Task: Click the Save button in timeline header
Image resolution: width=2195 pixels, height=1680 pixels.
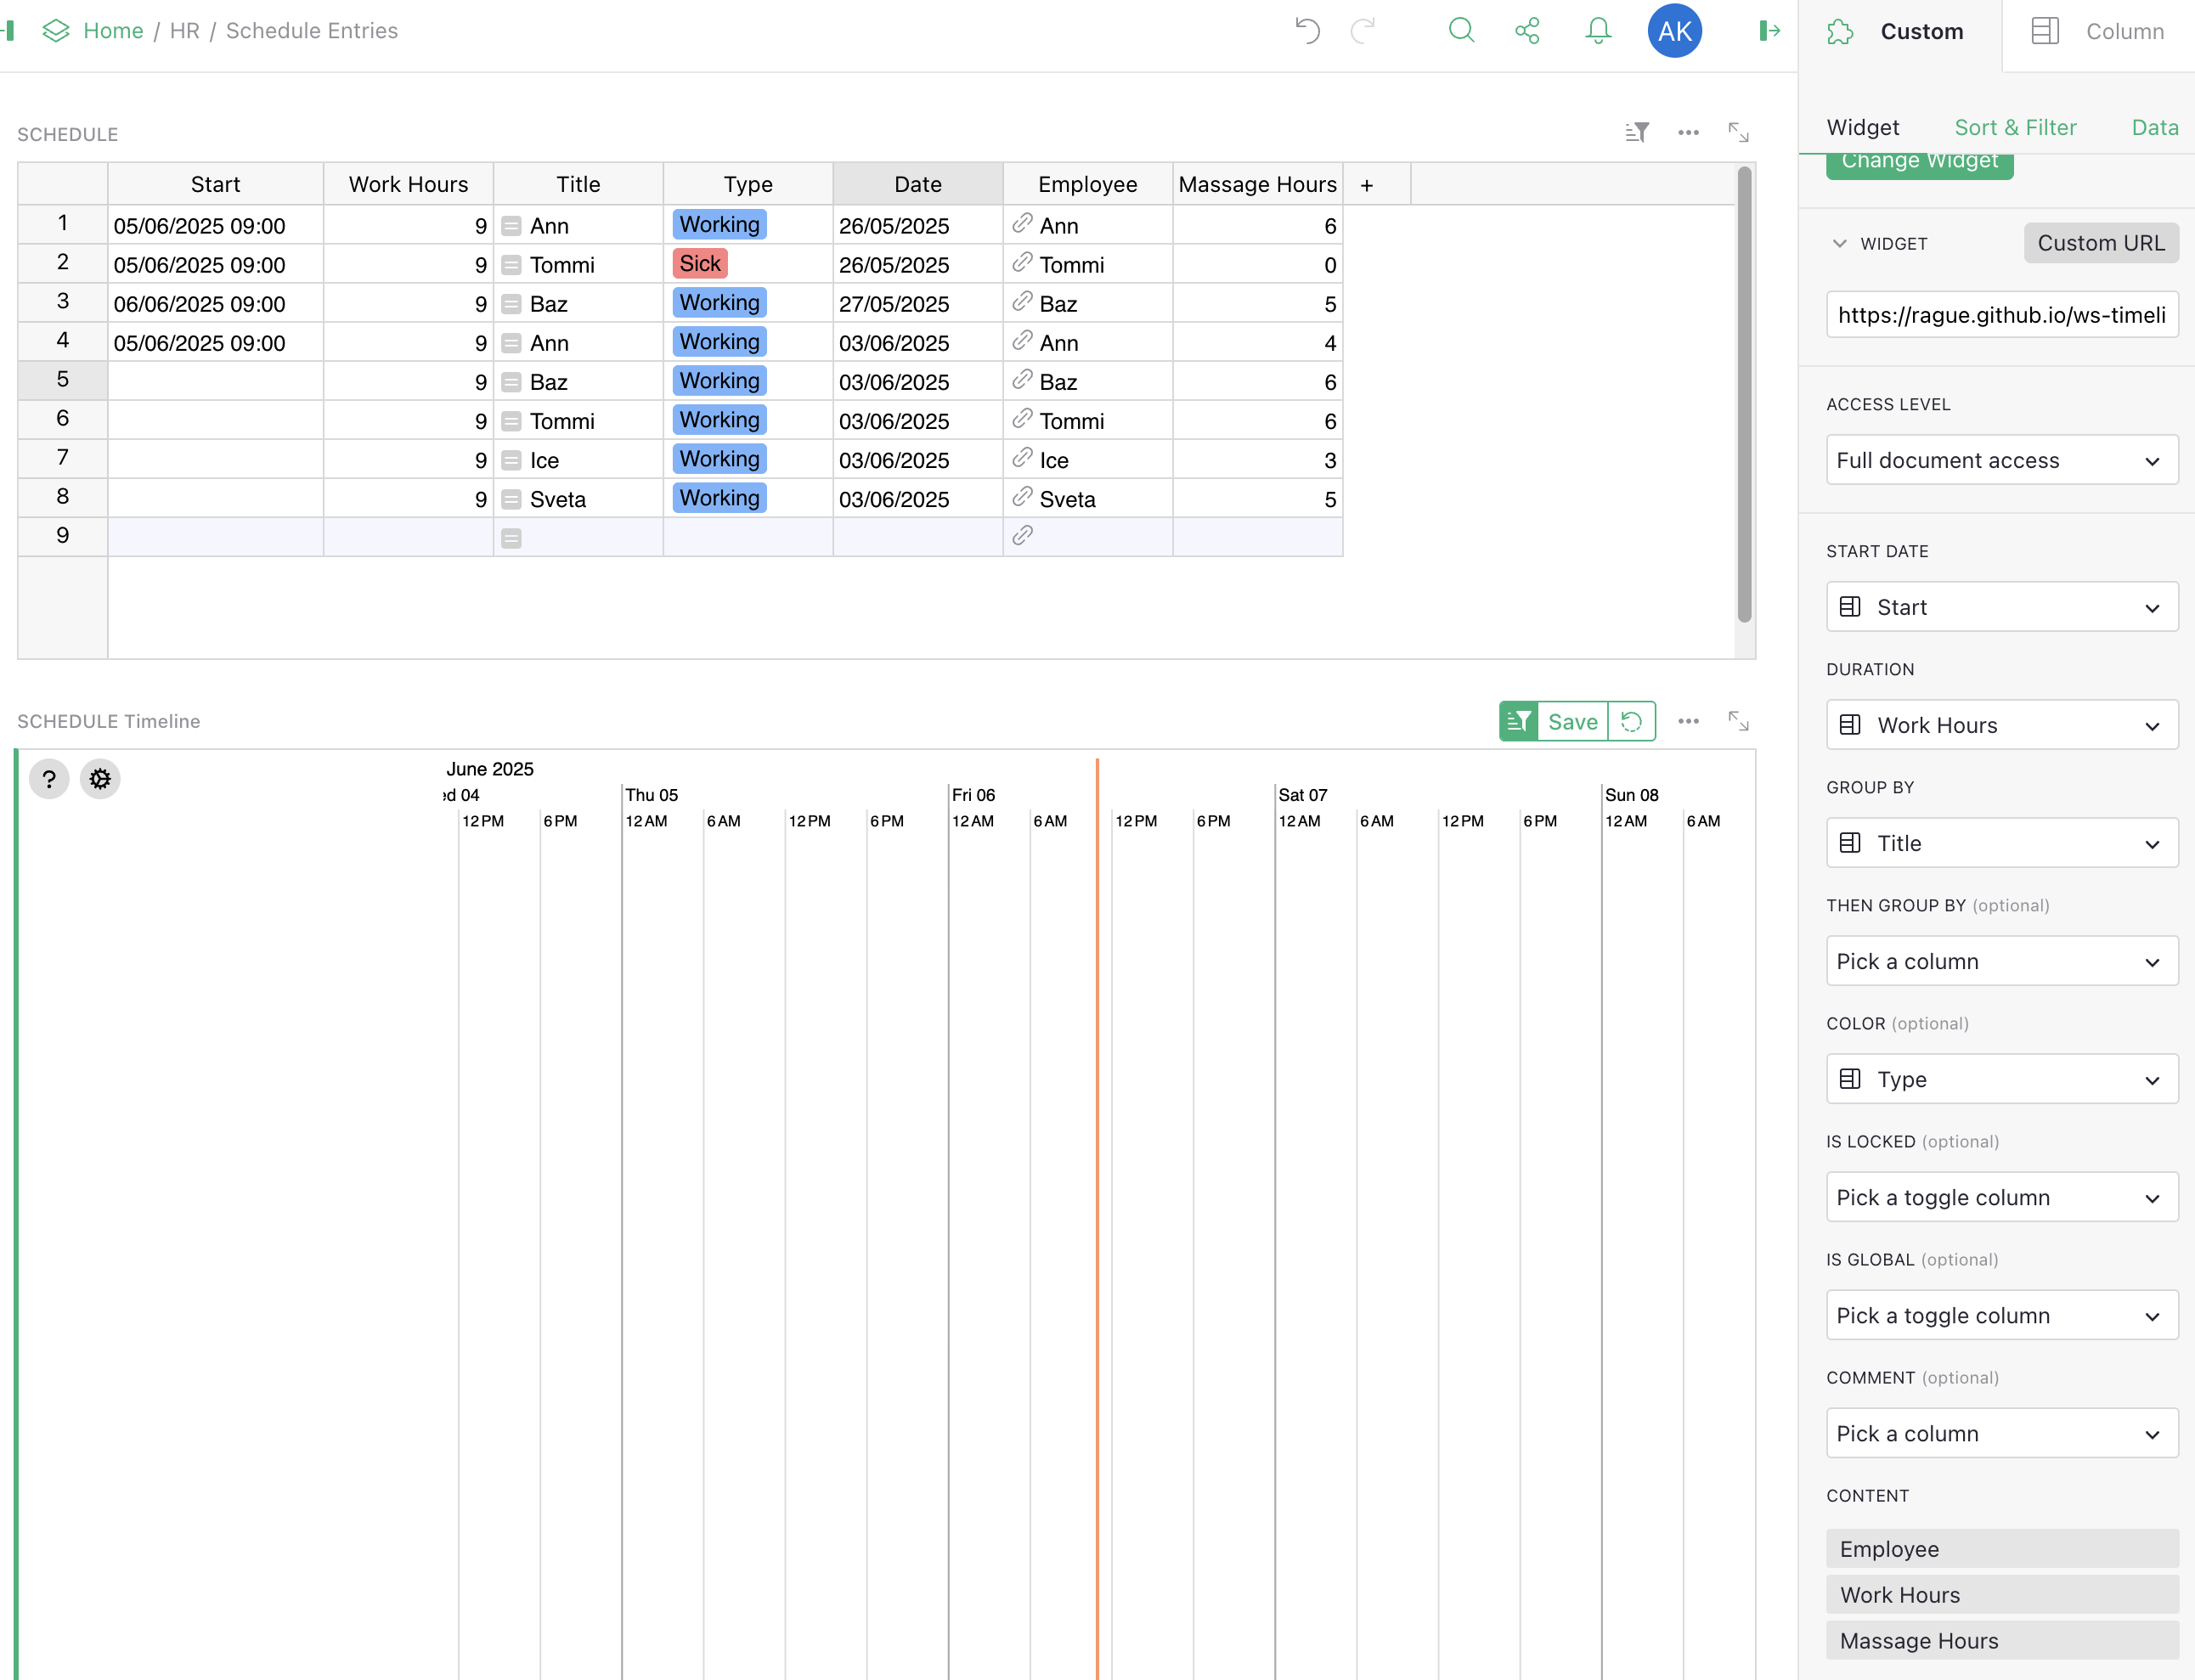Action: tap(1572, 721)
